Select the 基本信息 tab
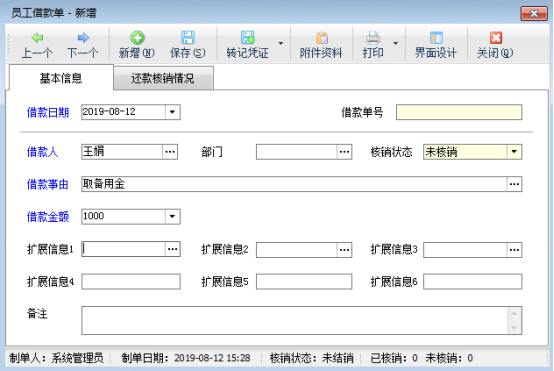 coord(61,78)
